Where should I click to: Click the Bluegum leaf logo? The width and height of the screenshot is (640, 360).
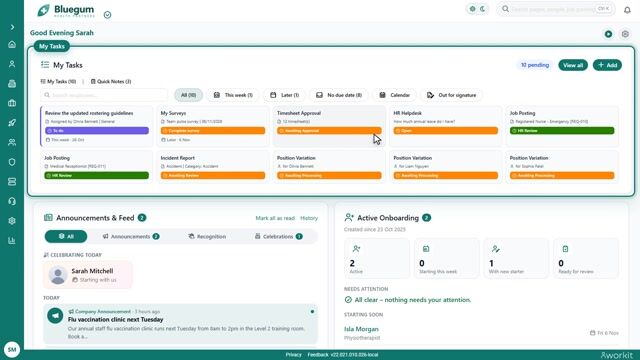(x=44, y=10)
